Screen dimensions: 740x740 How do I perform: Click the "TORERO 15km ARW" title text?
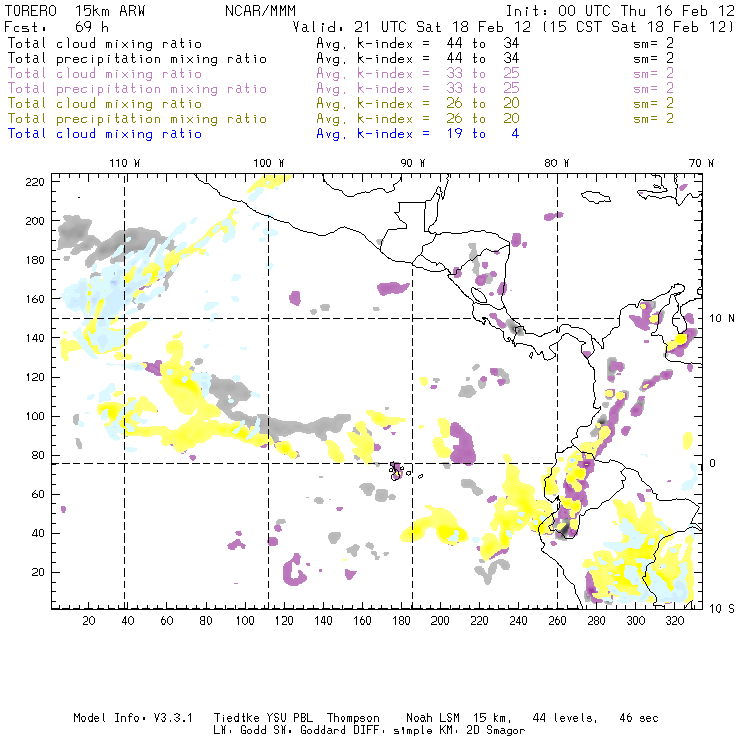pyautogui.click(x=75, y=10)
